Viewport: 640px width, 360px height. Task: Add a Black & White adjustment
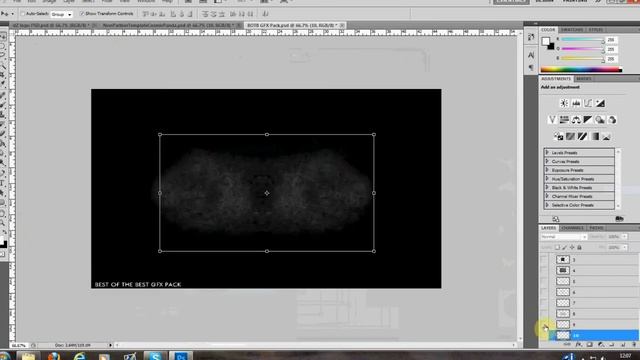588,120
